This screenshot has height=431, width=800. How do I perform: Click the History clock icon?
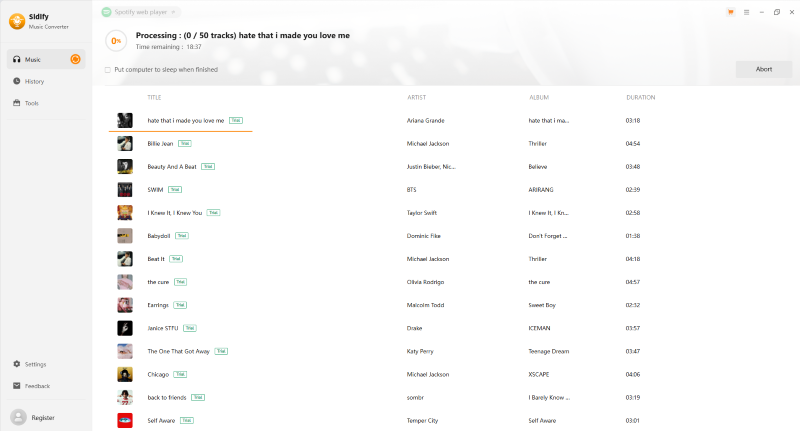[x=17, y=81]
